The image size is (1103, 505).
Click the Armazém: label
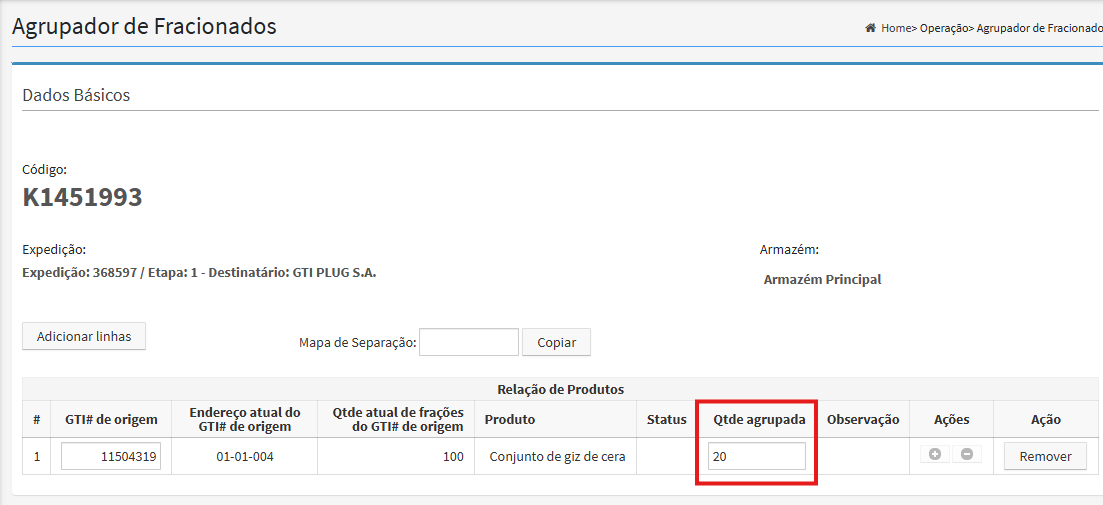(x=789, y=250)
